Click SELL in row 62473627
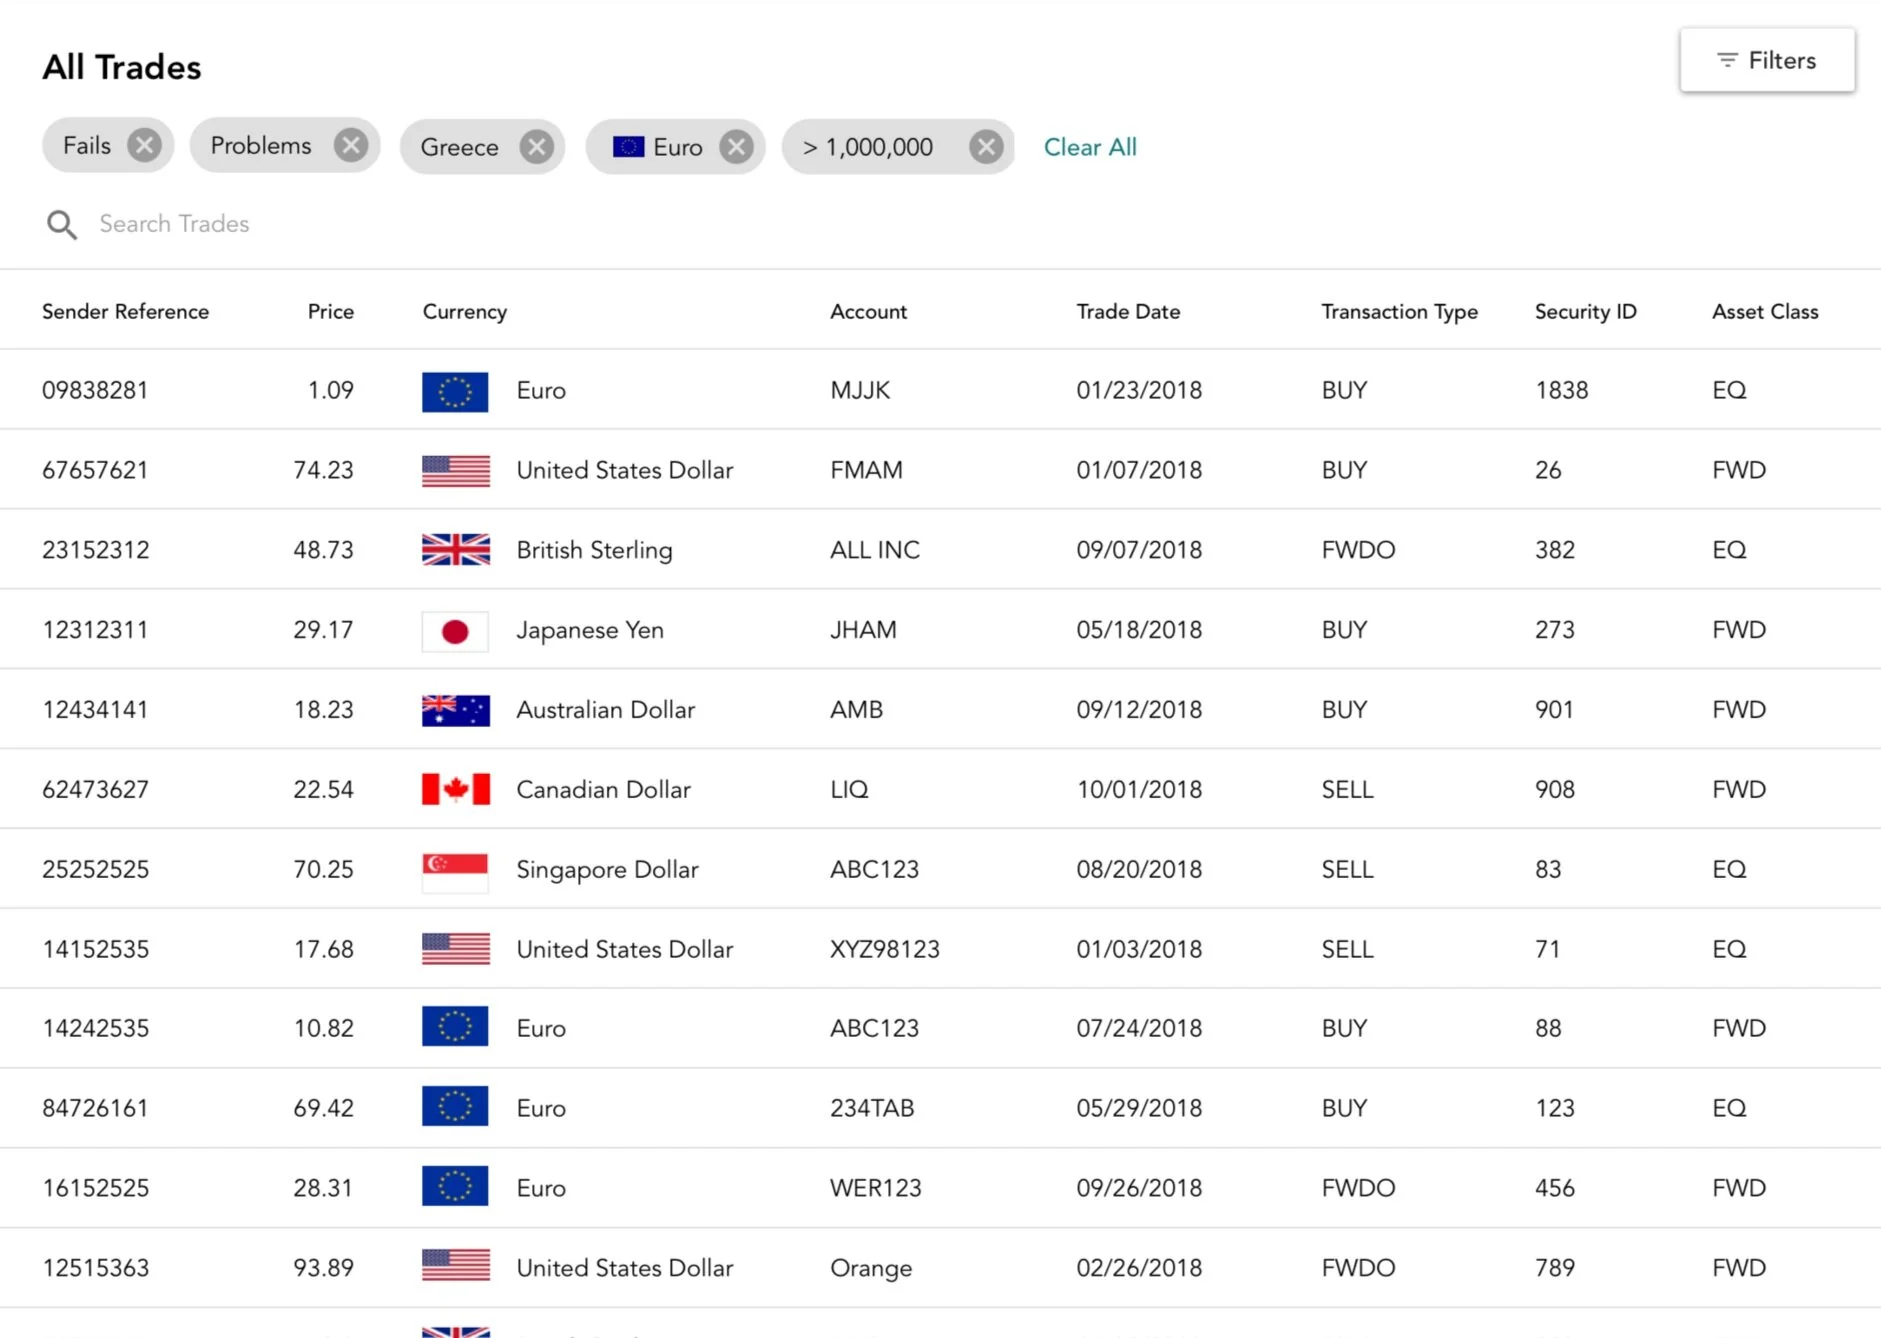Viewport: 1881px width, 1338px height. (1347, 790)
